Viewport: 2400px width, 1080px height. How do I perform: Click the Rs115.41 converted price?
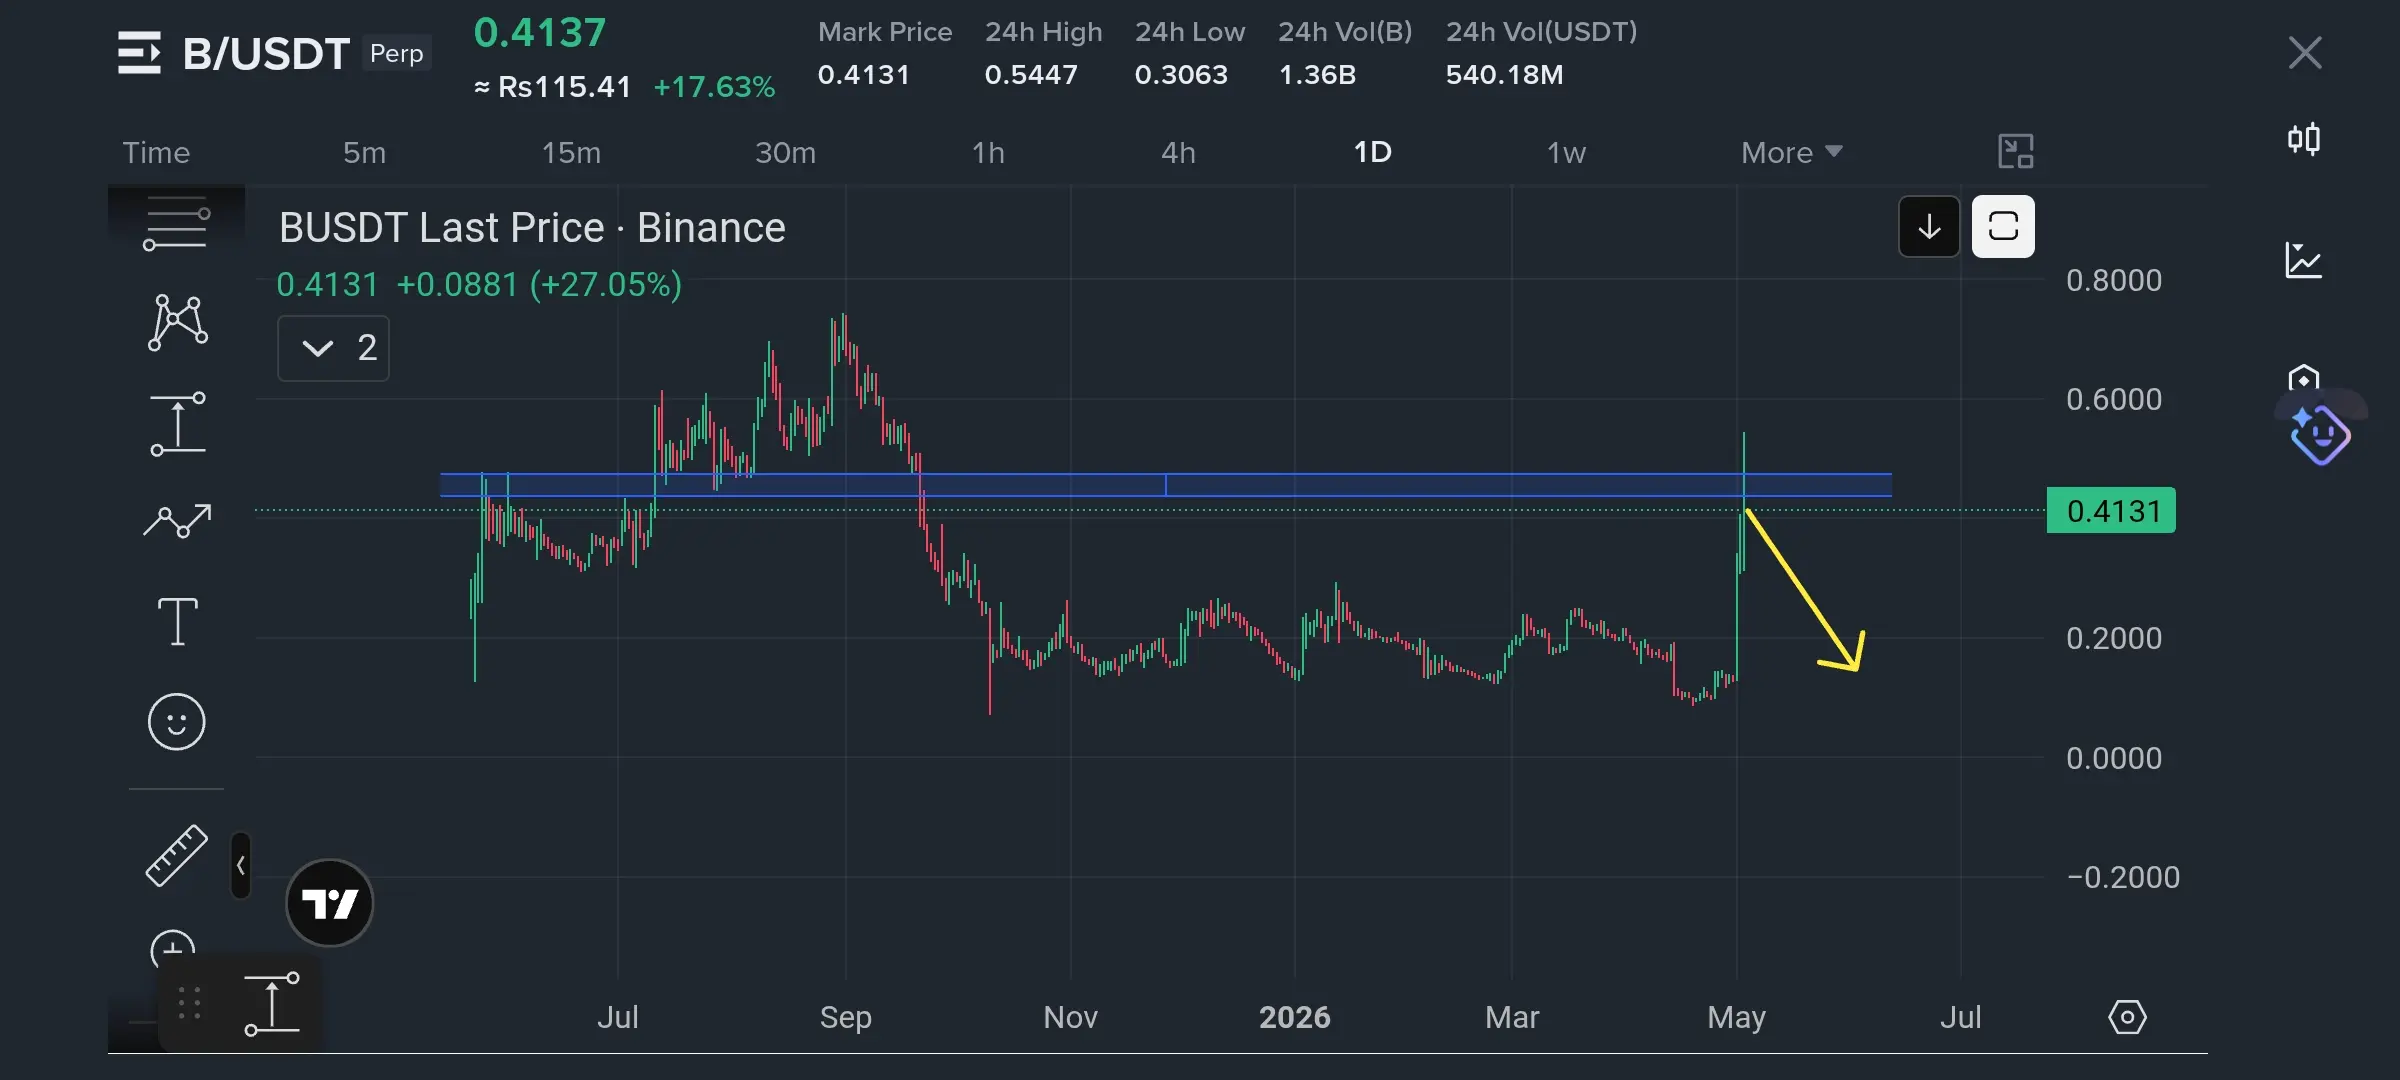(553, 87)
